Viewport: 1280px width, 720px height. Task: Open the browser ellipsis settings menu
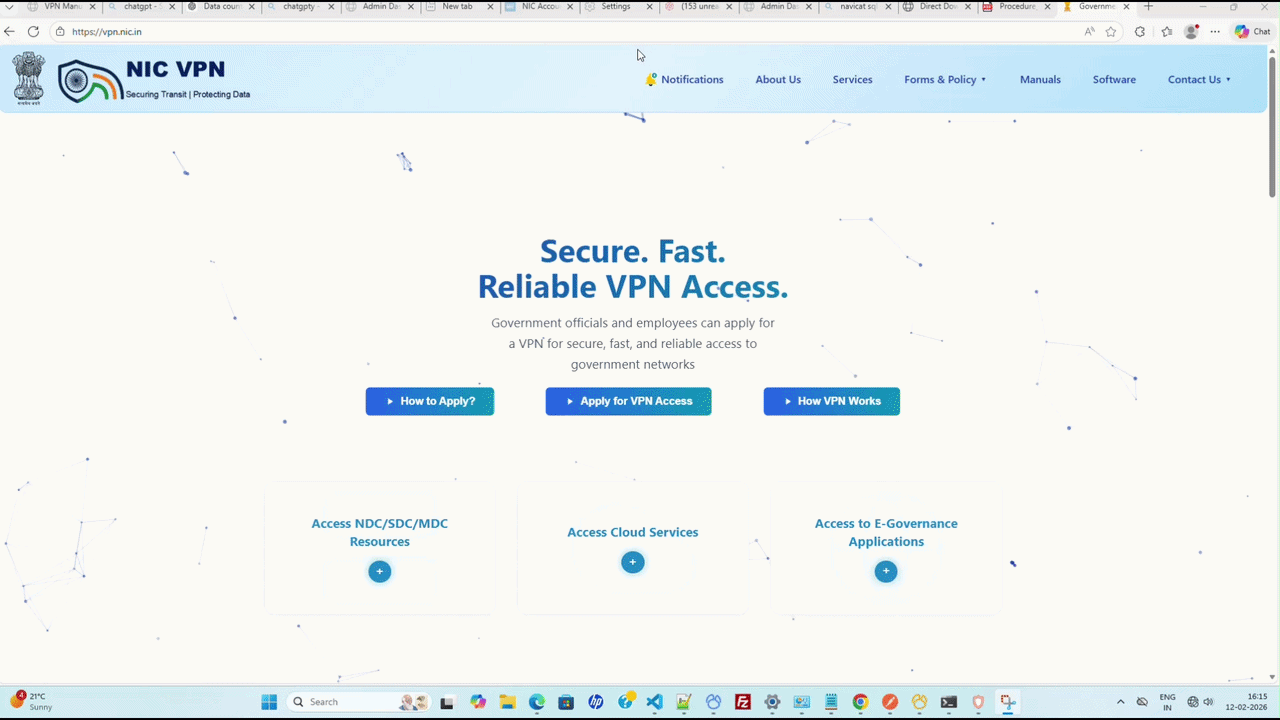1214,31
